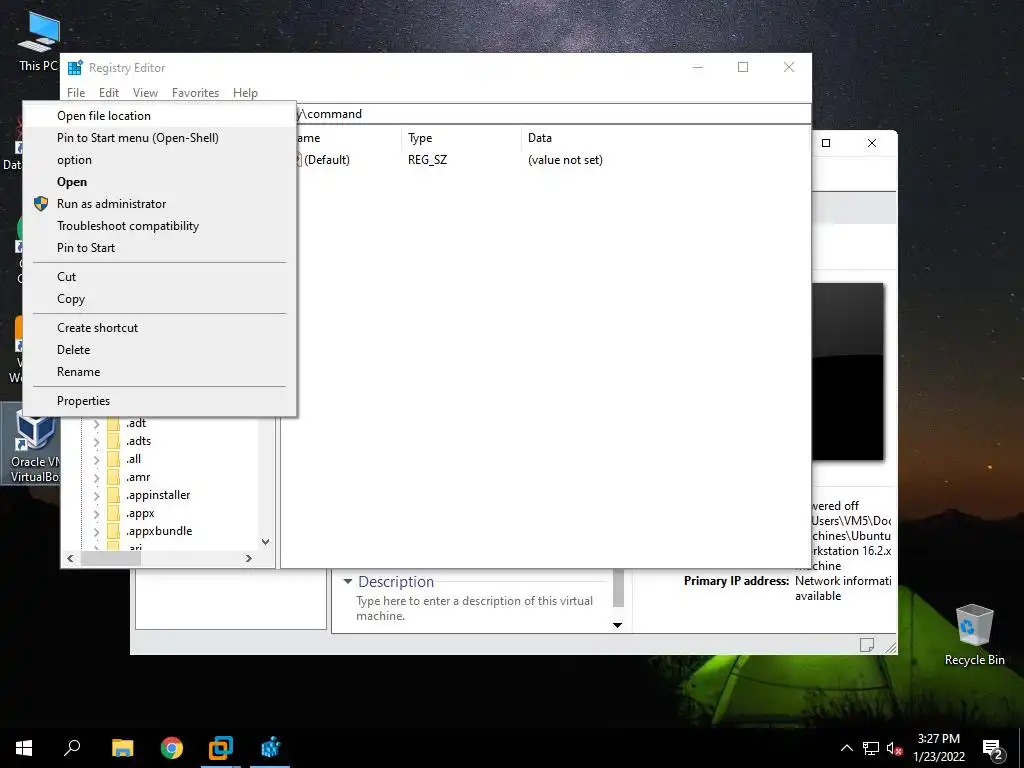
Task: Collapse the Description section triangle
Action: [347, 581]
